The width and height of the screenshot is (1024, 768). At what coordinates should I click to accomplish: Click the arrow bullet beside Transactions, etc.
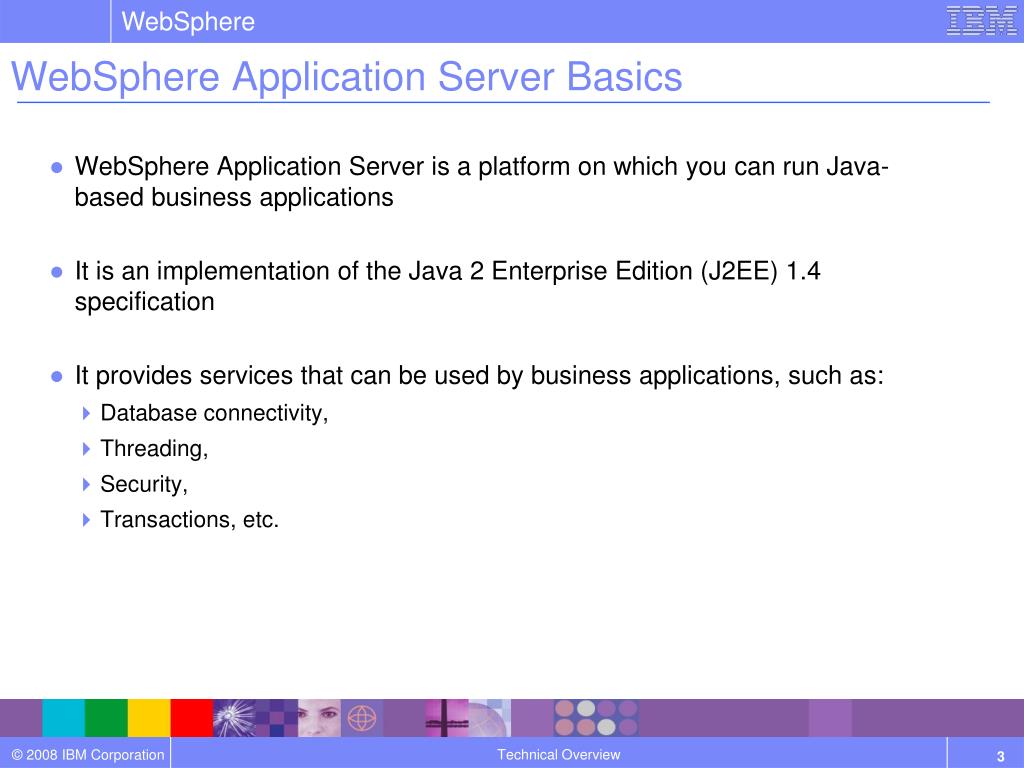point(86,520)
